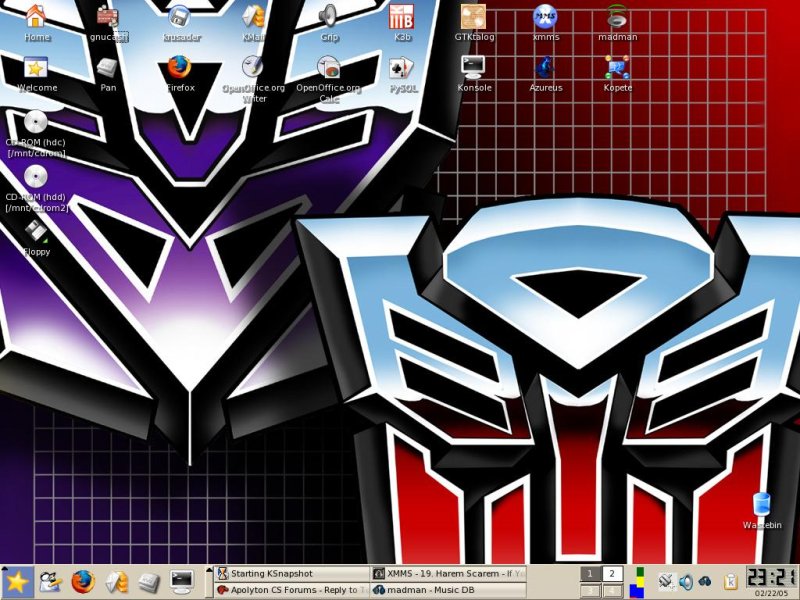Switch to the Apolyton CS Forums window
The image size is (800, 600).
pos(290,590)
